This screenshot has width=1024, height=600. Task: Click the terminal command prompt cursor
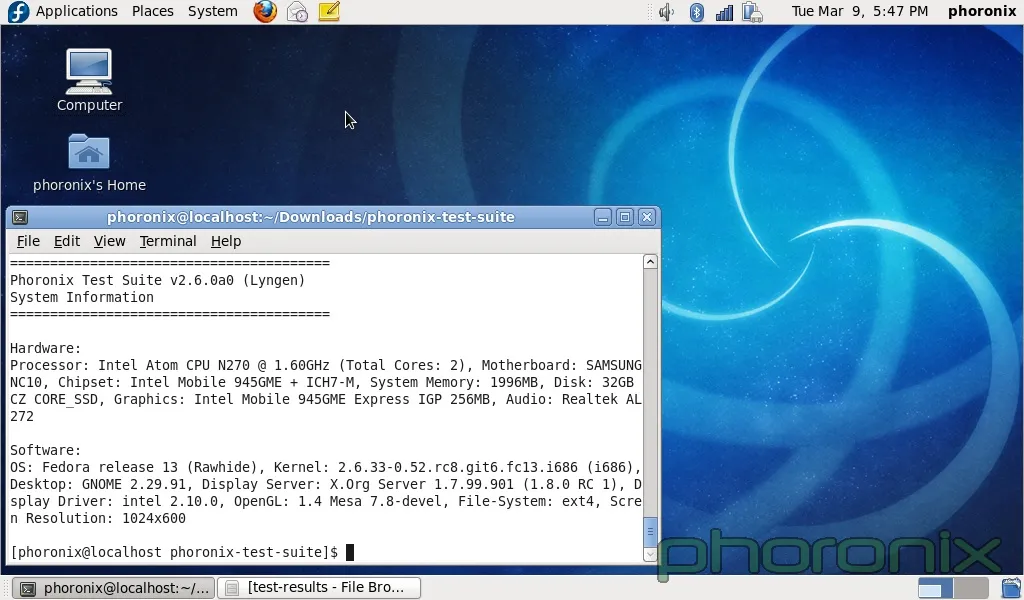point(349,552)
